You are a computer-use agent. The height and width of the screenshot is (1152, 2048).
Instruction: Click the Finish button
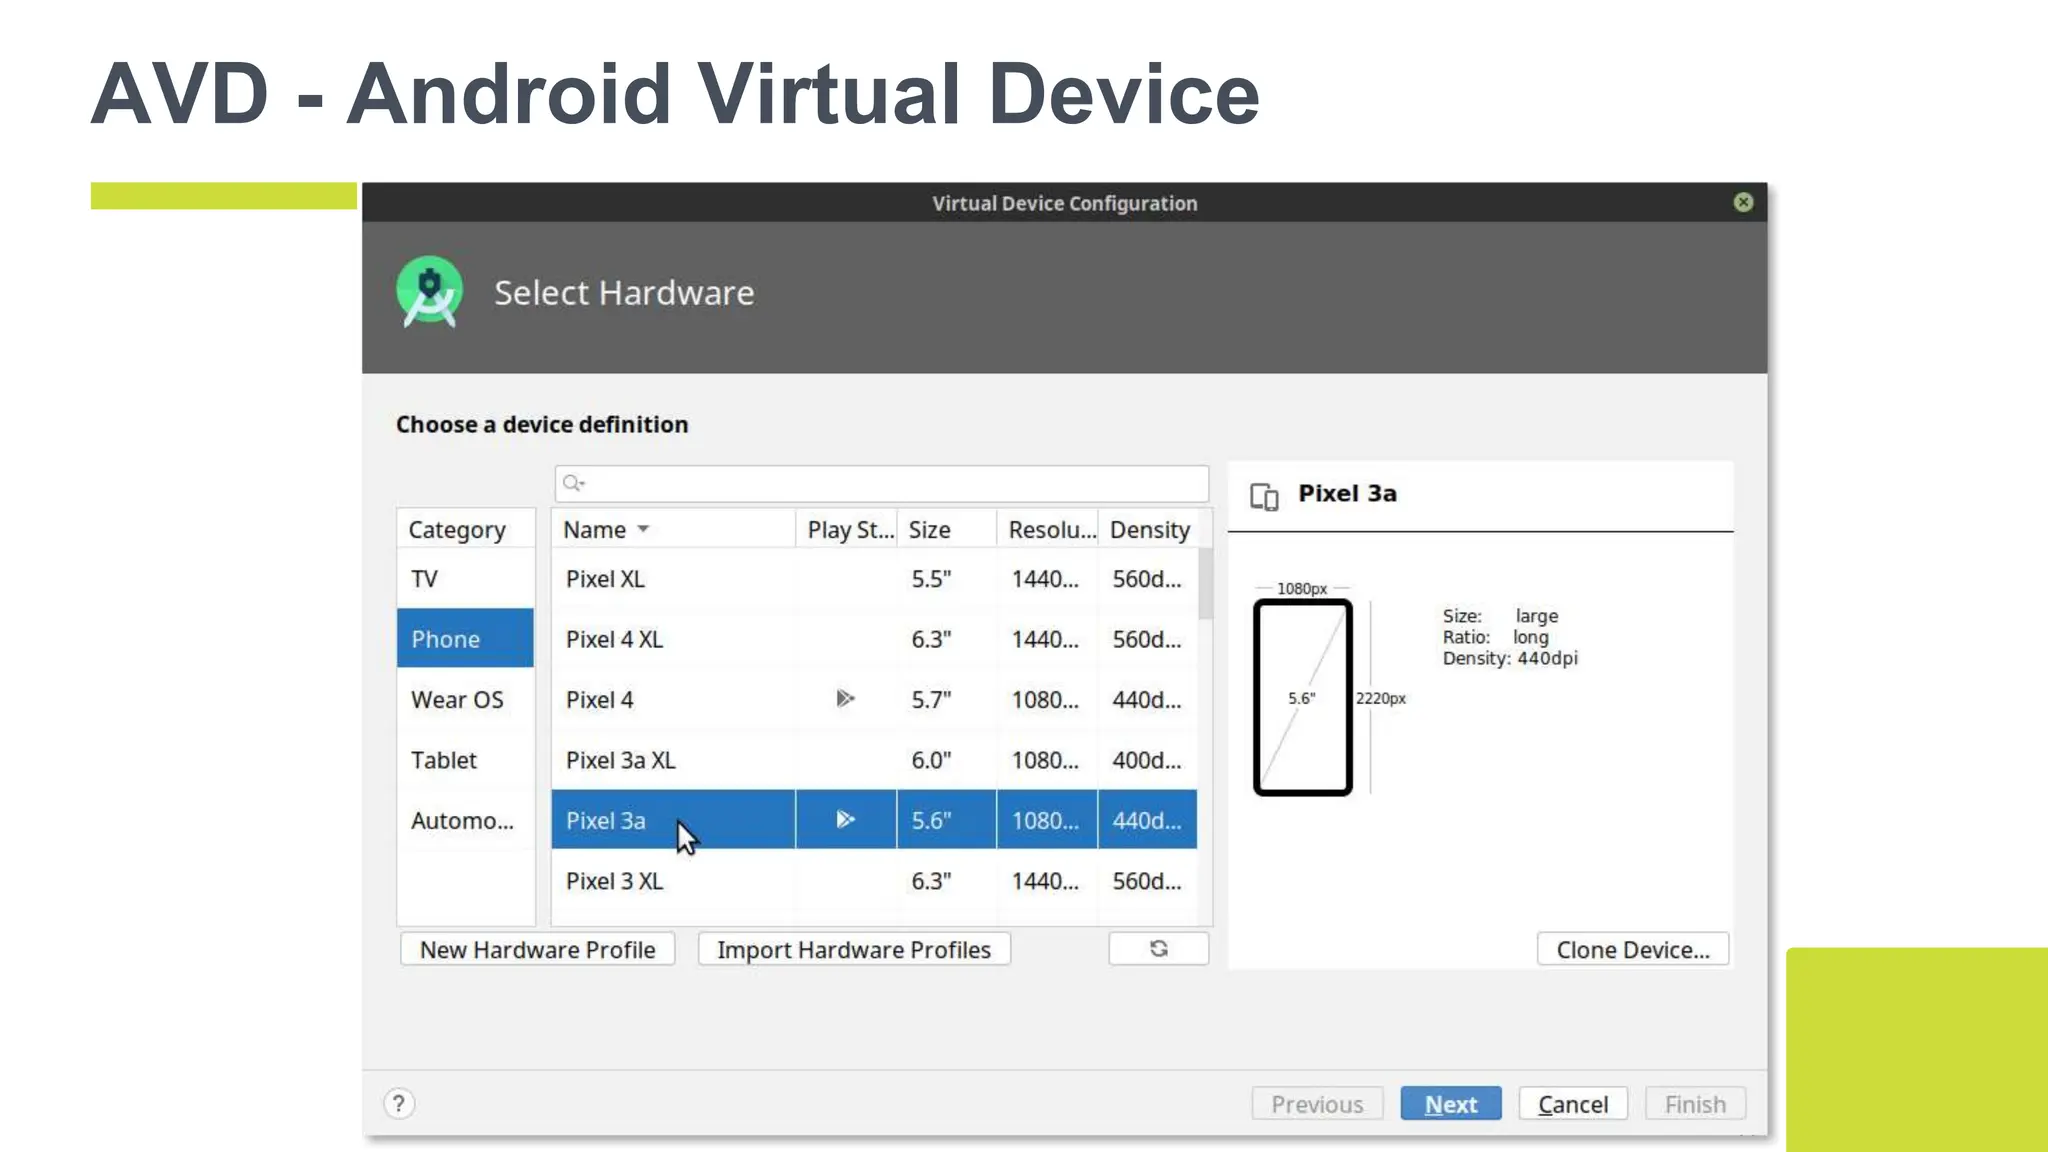(x=1695, y=1103)
